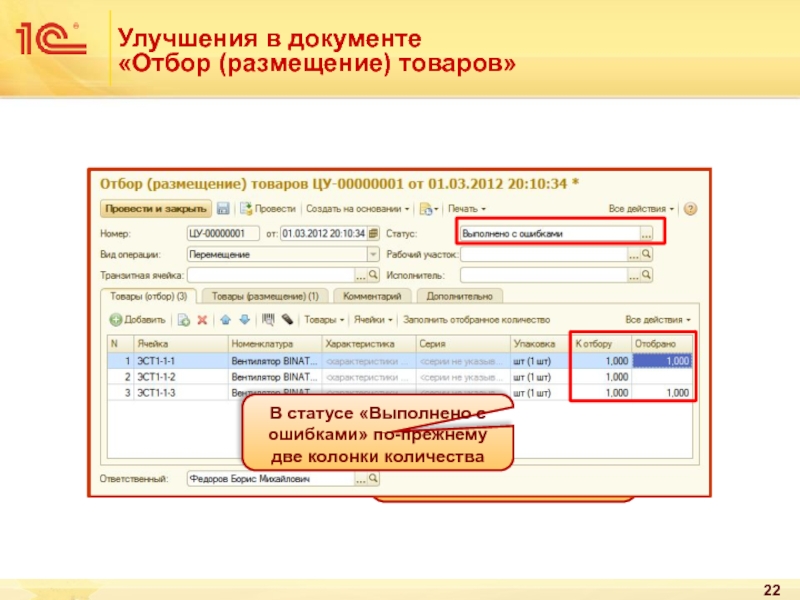This screenshot has width=800, height=600.
Task: Click magnifier icon next to Ответственный
Action: click(x=373, y=479)
